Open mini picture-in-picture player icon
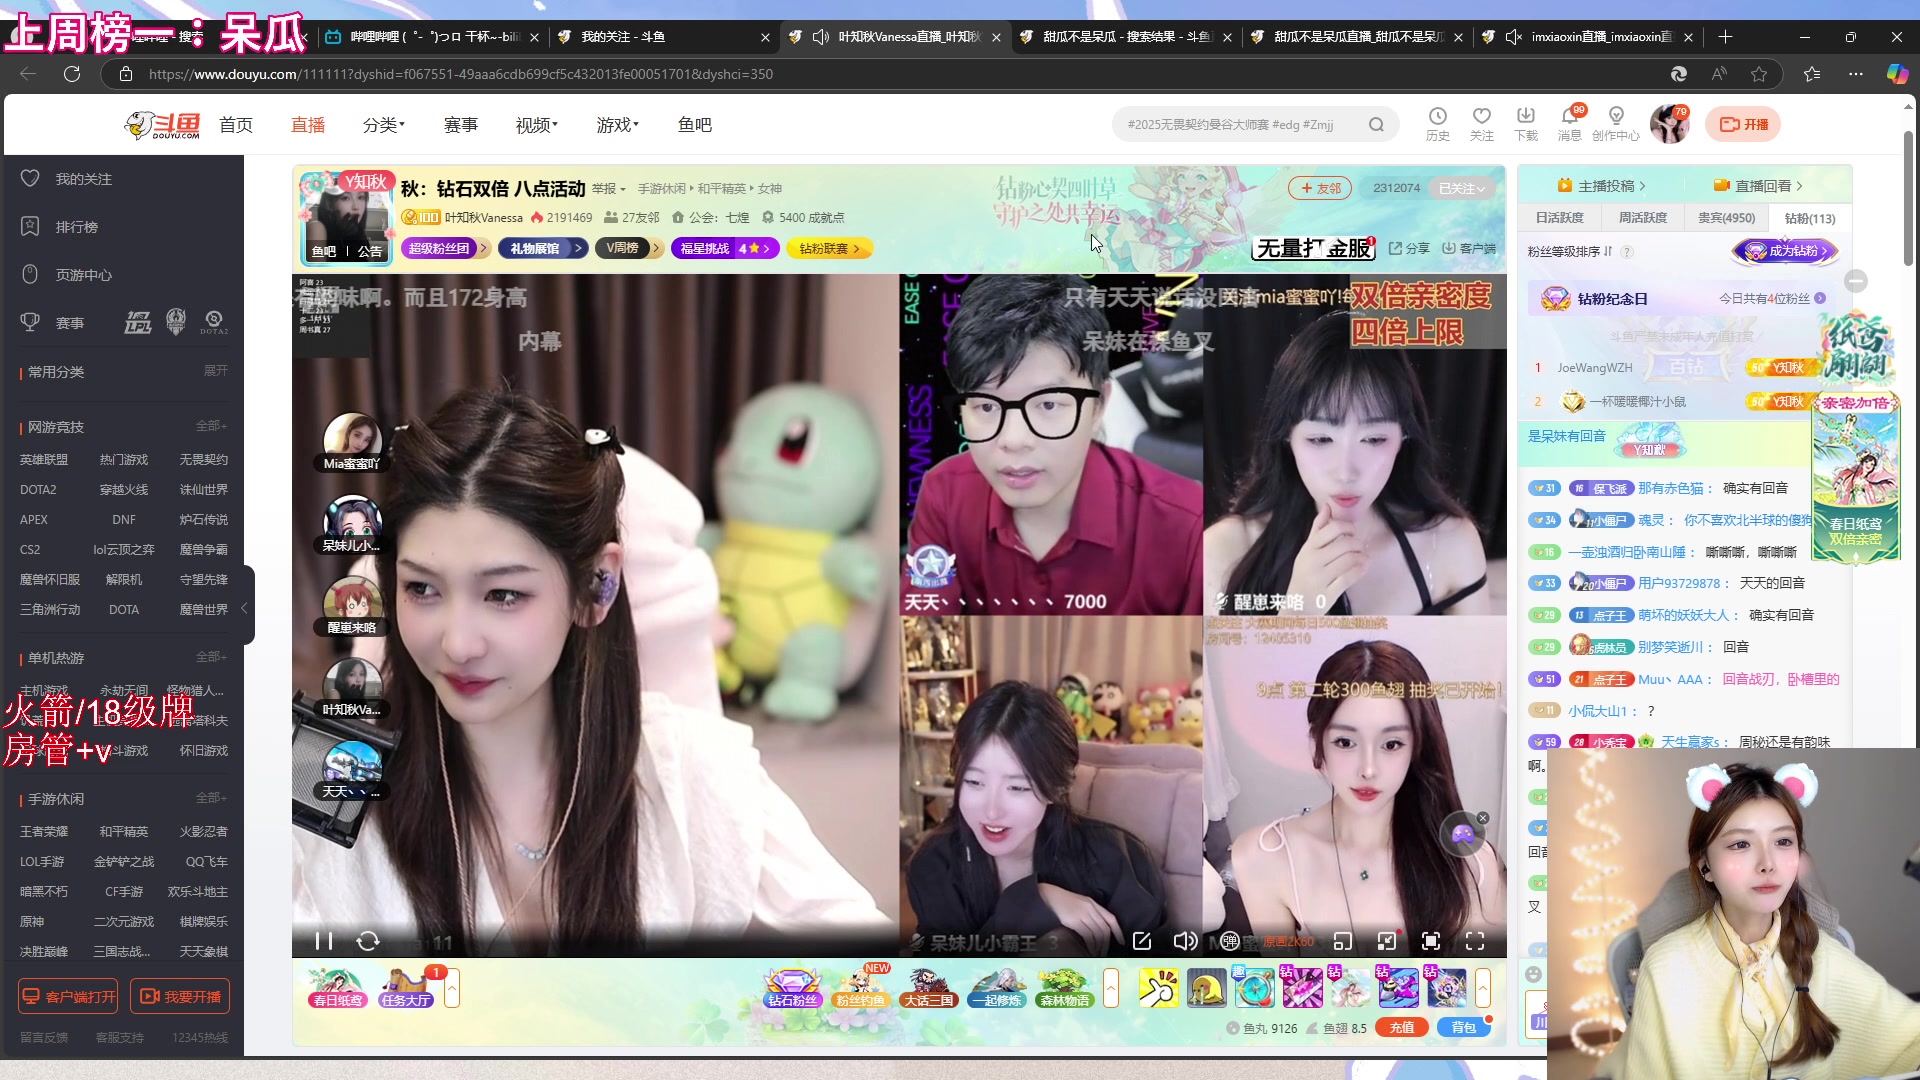 [1343, 941]
